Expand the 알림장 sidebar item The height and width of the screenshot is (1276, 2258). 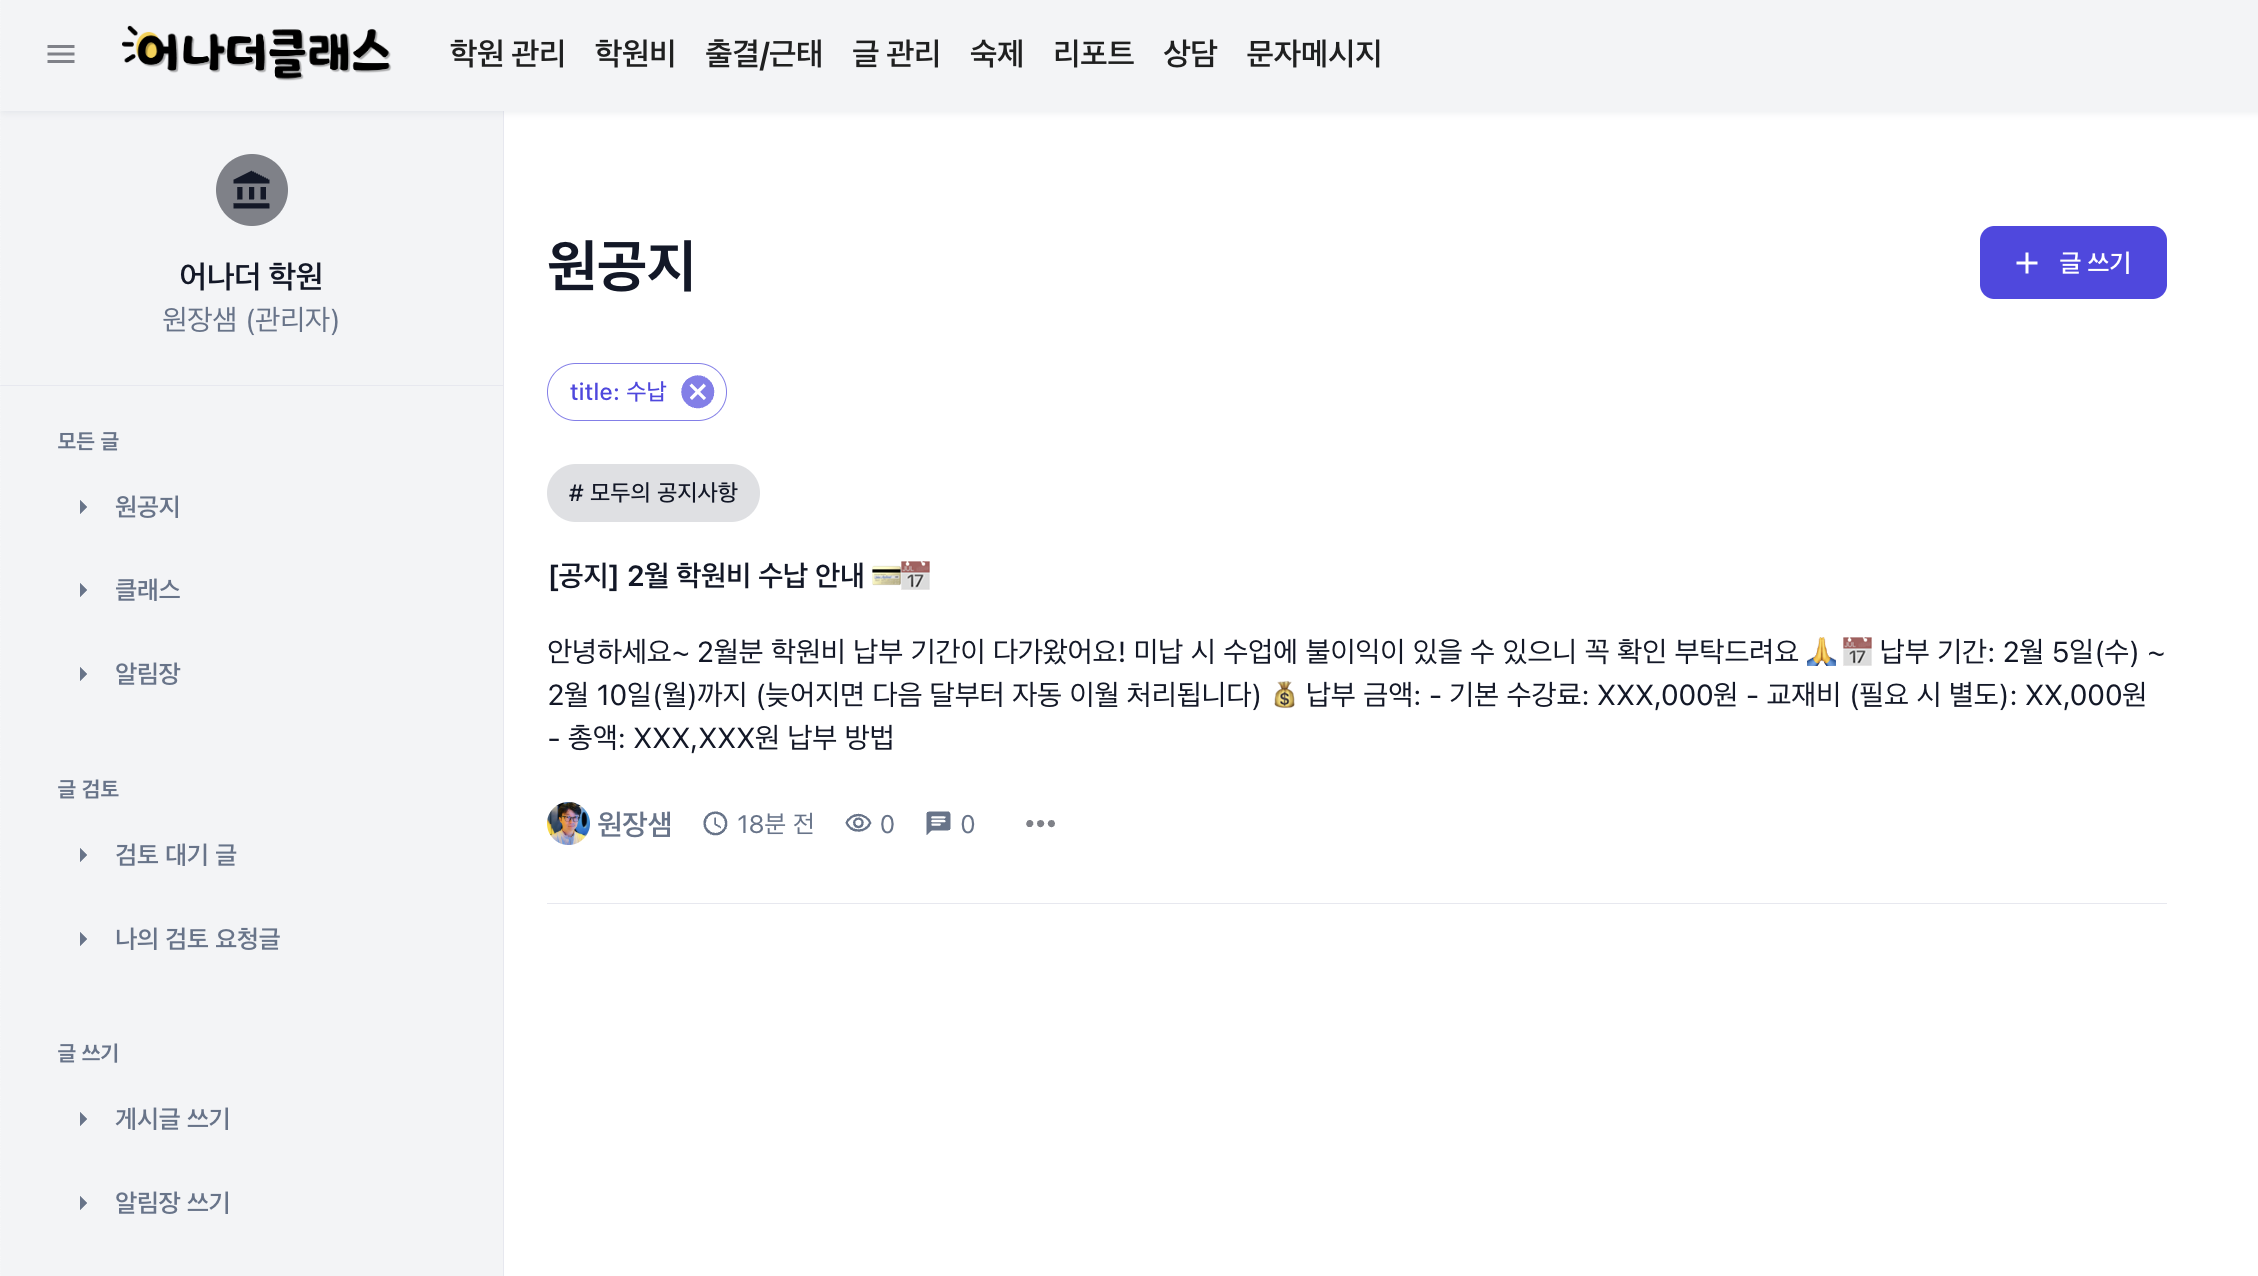click(84, 674)
